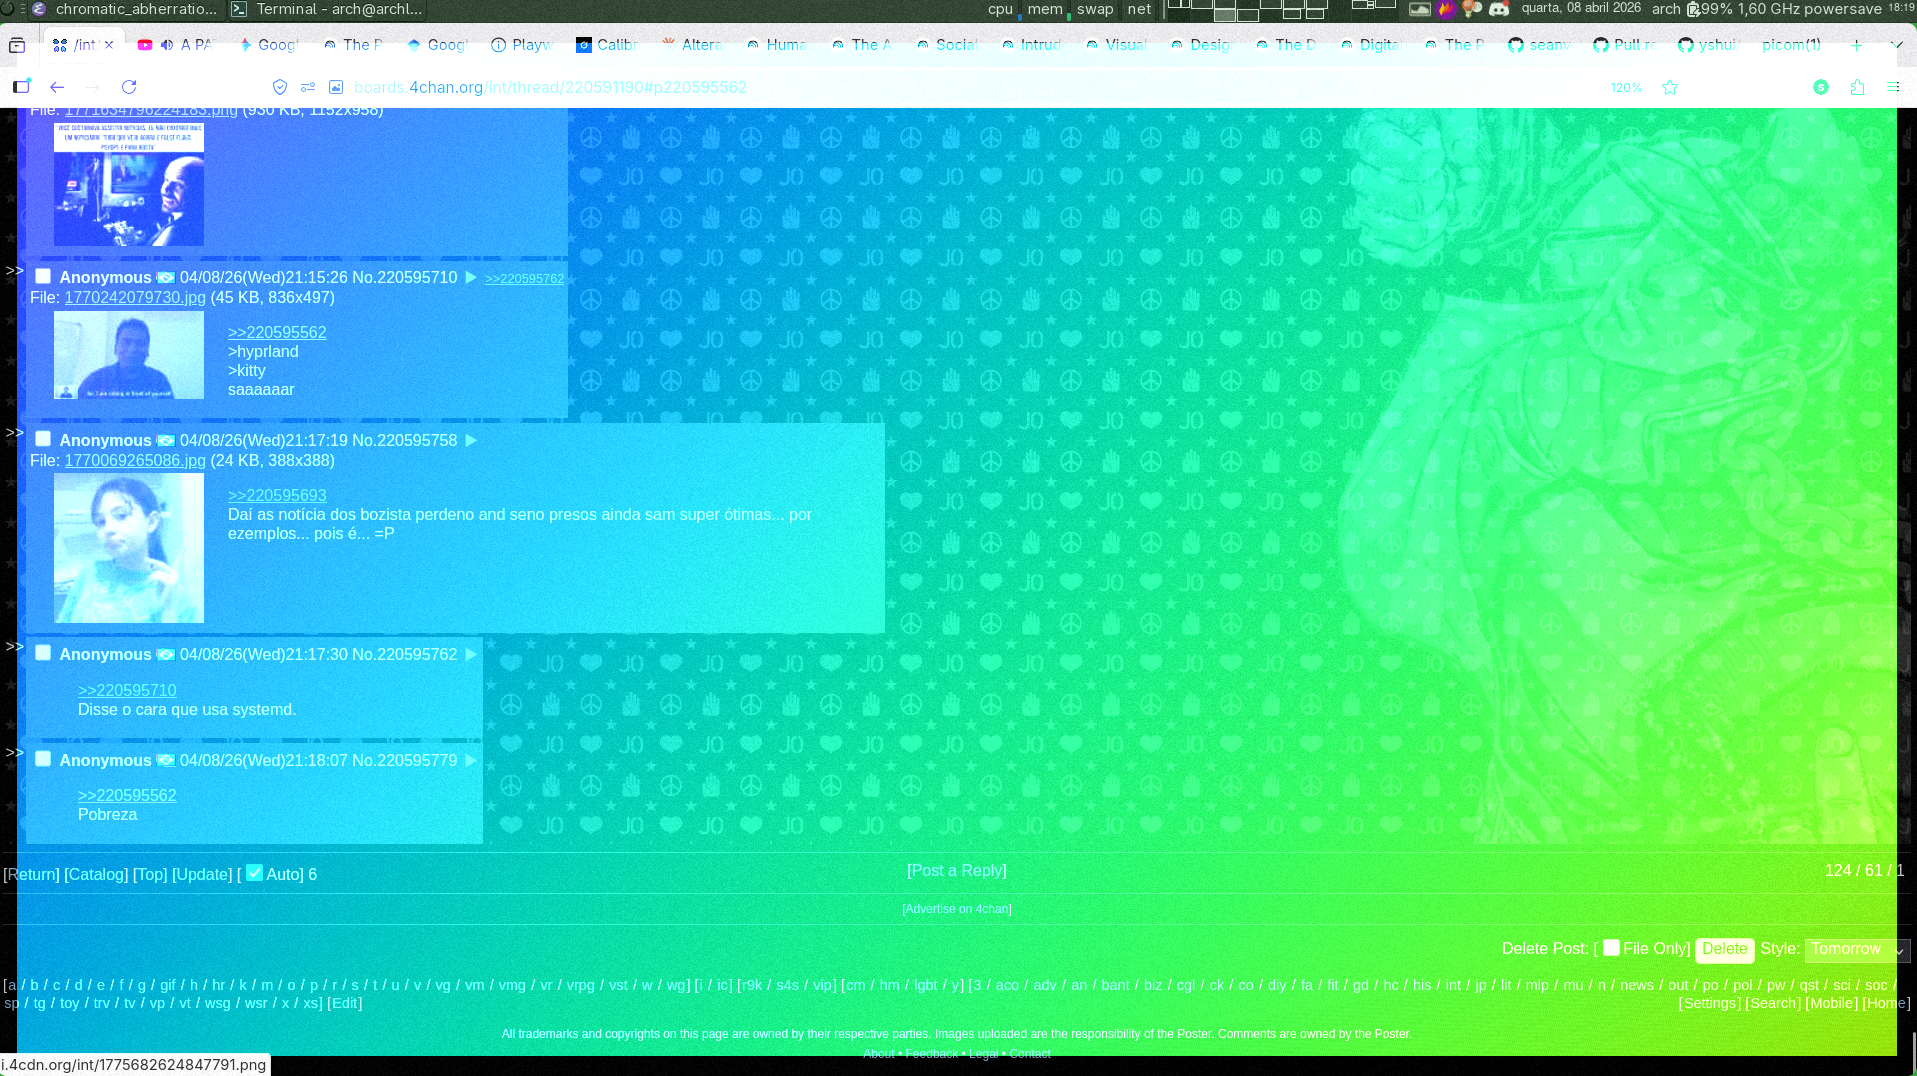The image size is (1917, 1076).
Task: Open the 1770069265086.jpg thumbnail image
Action: point(129,548)
